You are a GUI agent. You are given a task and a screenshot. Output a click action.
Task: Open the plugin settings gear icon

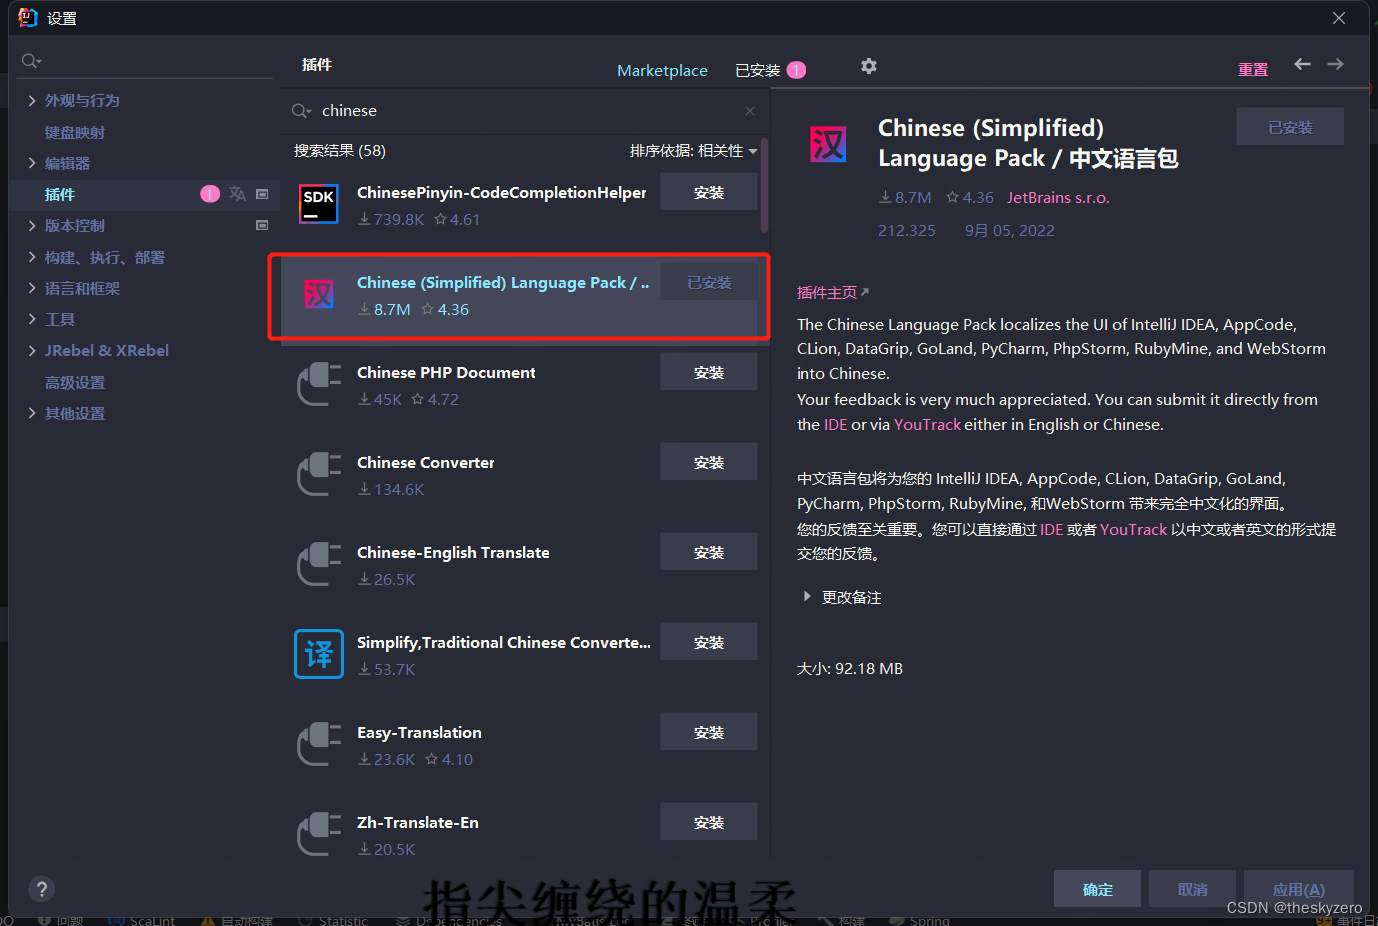(x=869, y=66)
